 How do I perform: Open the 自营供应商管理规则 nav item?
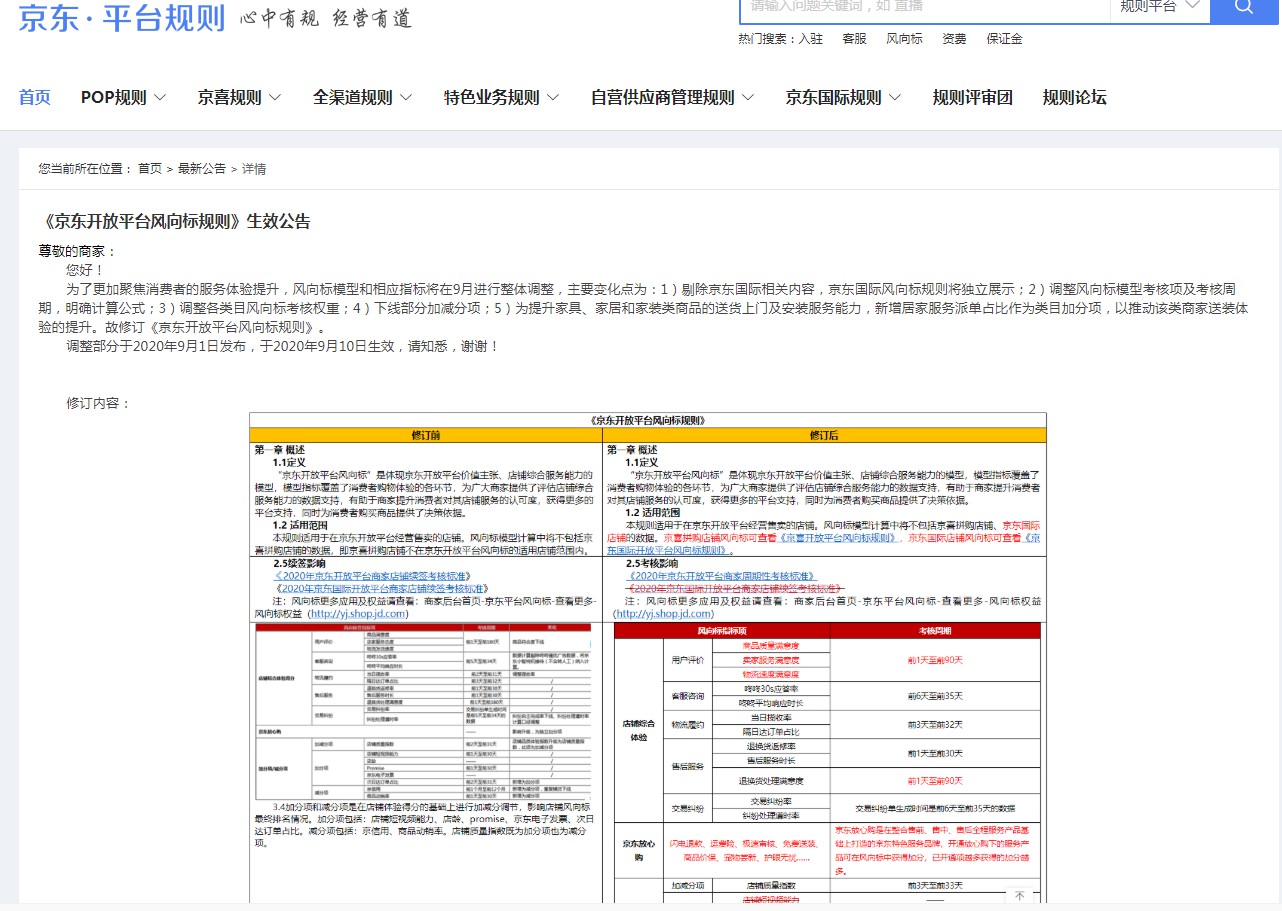(x=663, y=97)
